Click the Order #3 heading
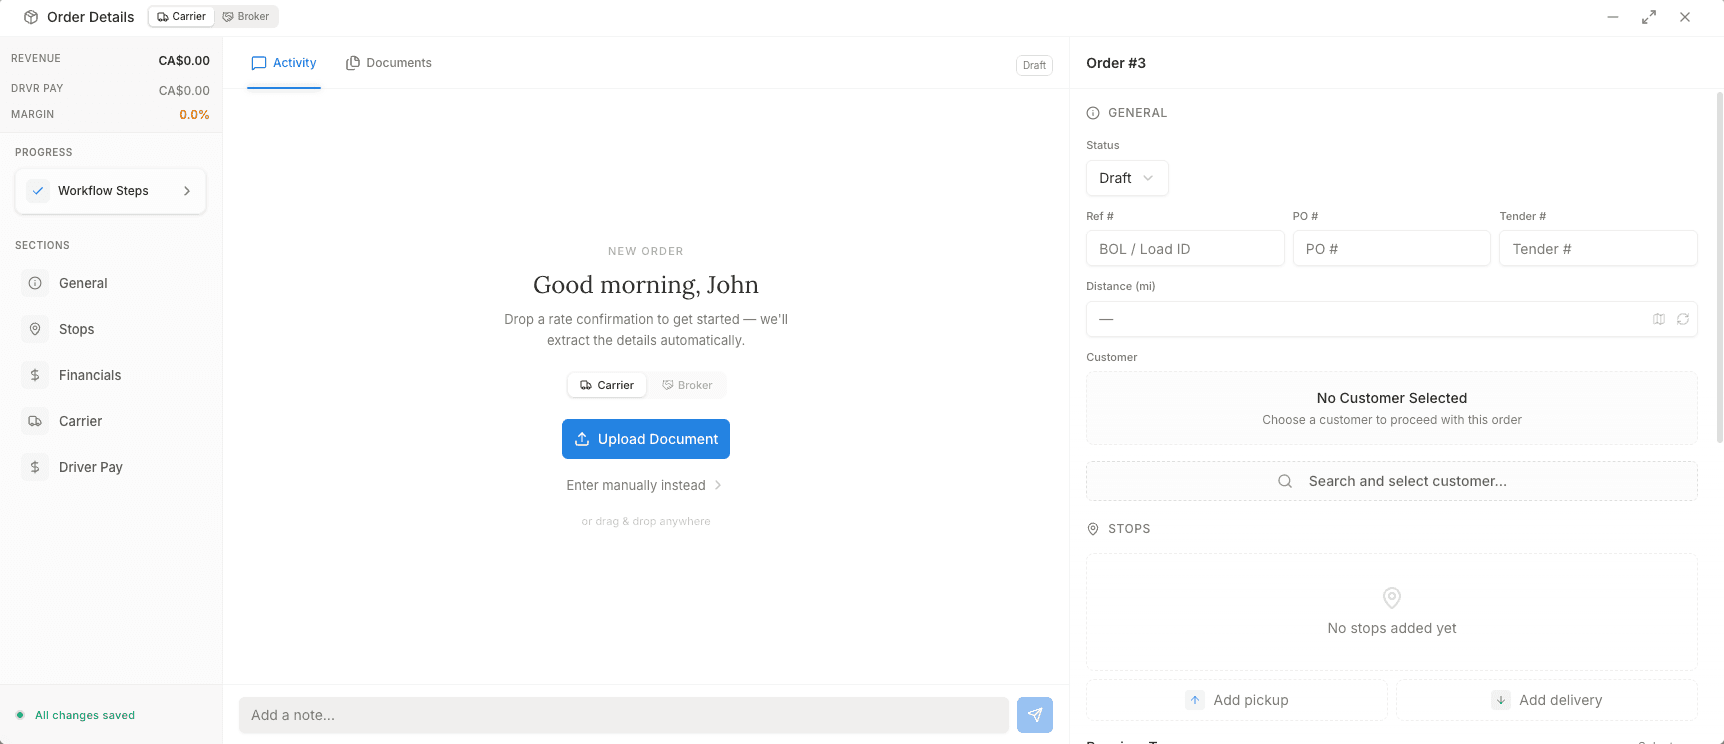The image size is (1724, 744). click(1116, 63)
